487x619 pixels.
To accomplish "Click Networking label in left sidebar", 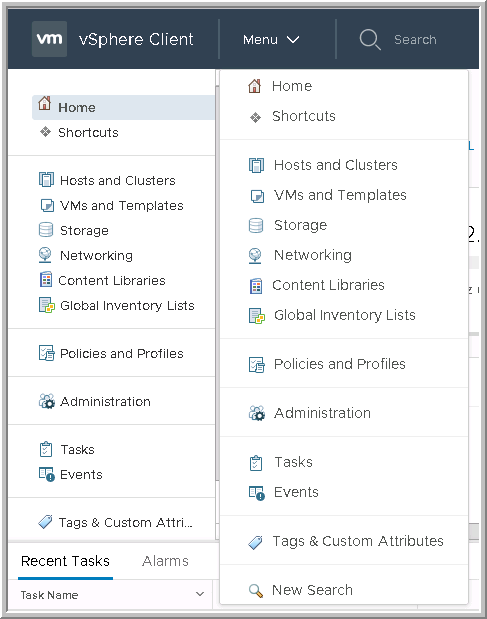I will [96, 255].
